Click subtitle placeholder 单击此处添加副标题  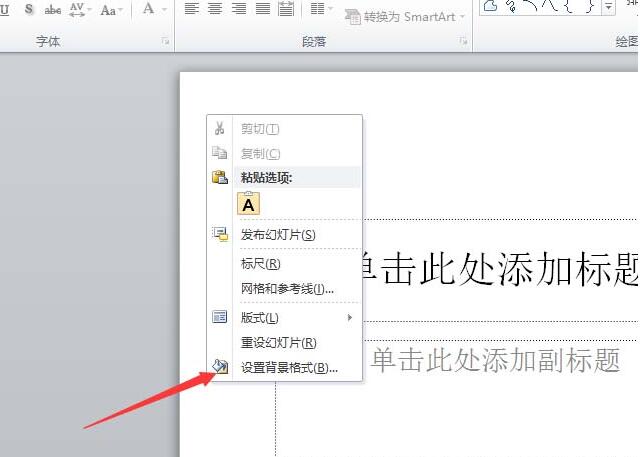coord(496,360)
